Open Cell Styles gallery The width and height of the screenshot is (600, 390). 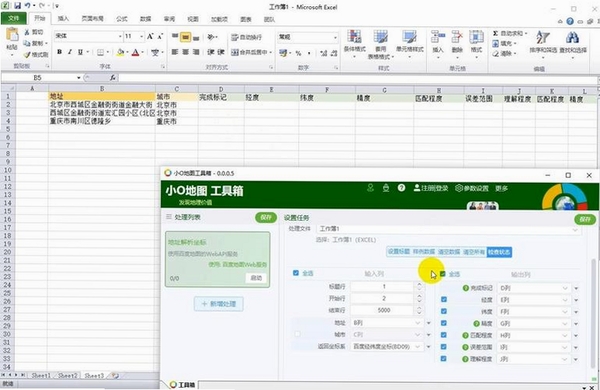click(x=409, y=44)
